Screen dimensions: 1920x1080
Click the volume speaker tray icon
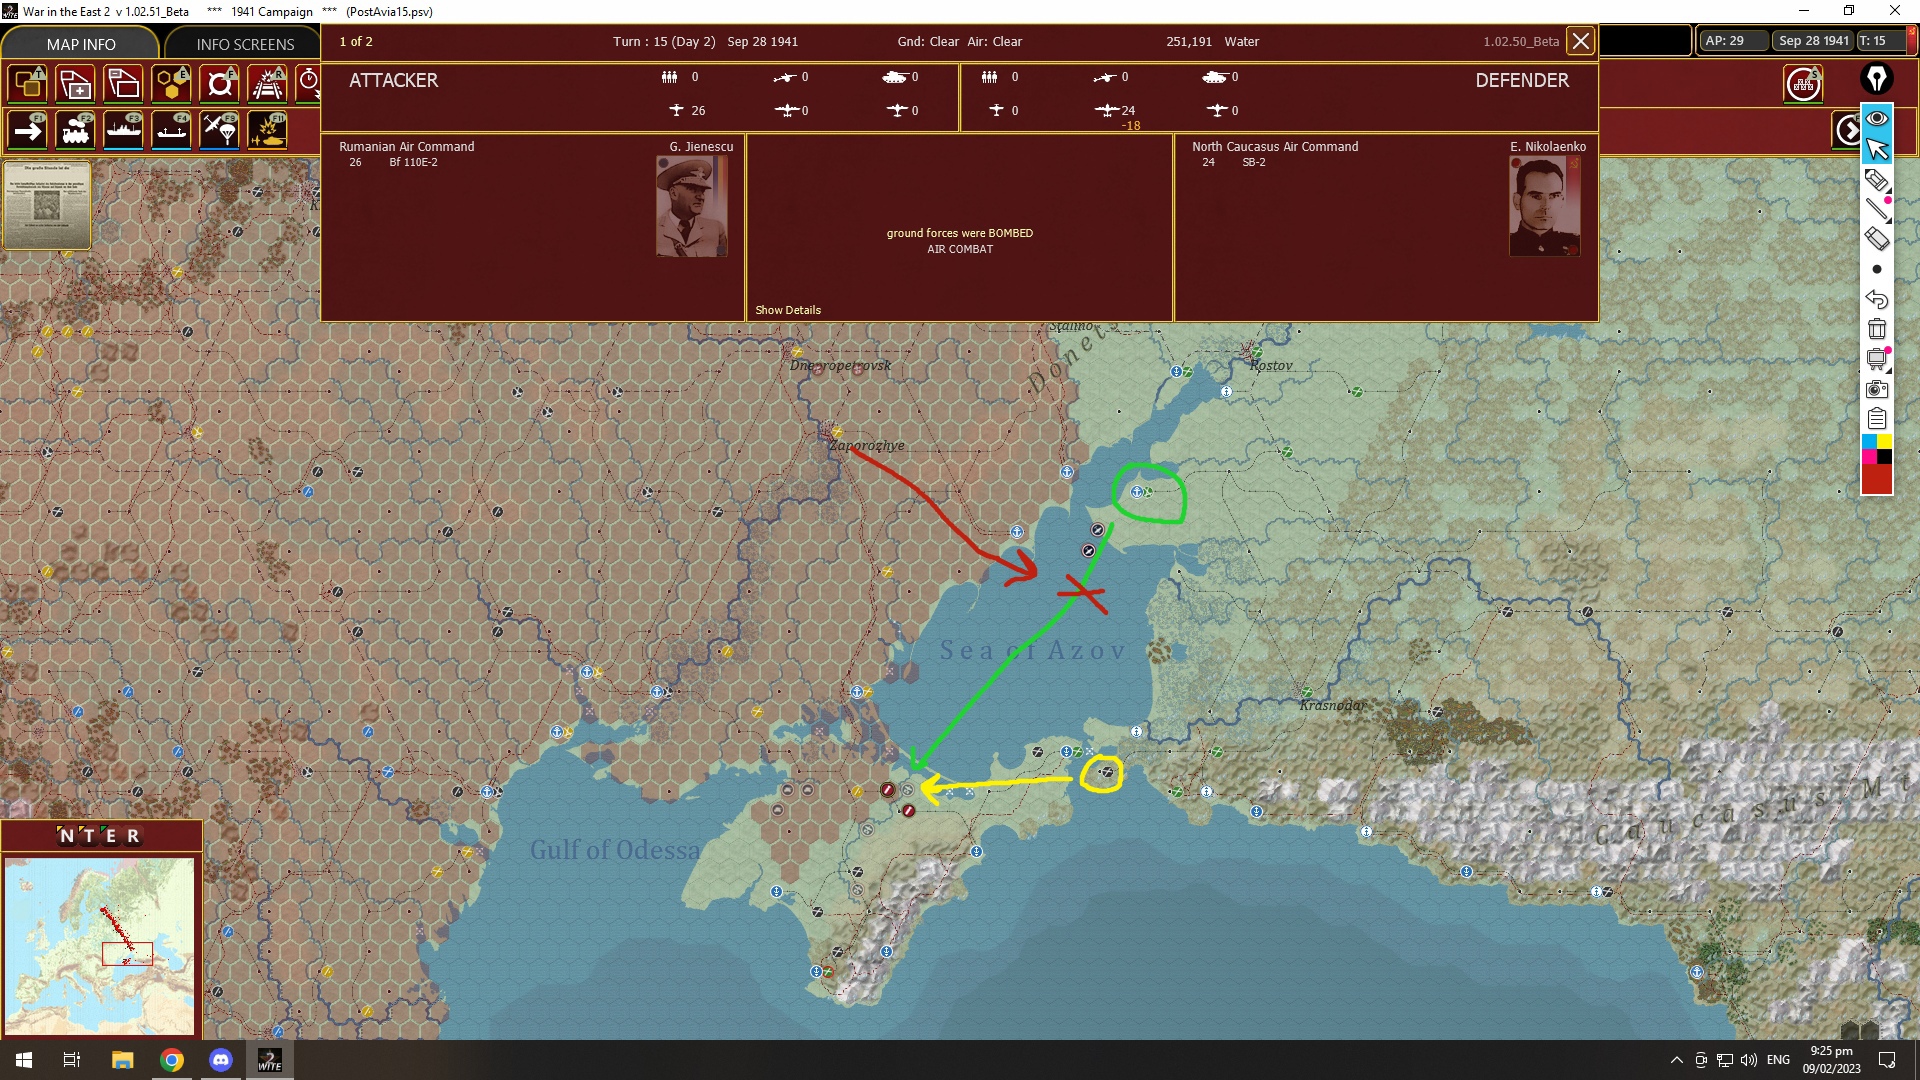pos(1748,1060)
